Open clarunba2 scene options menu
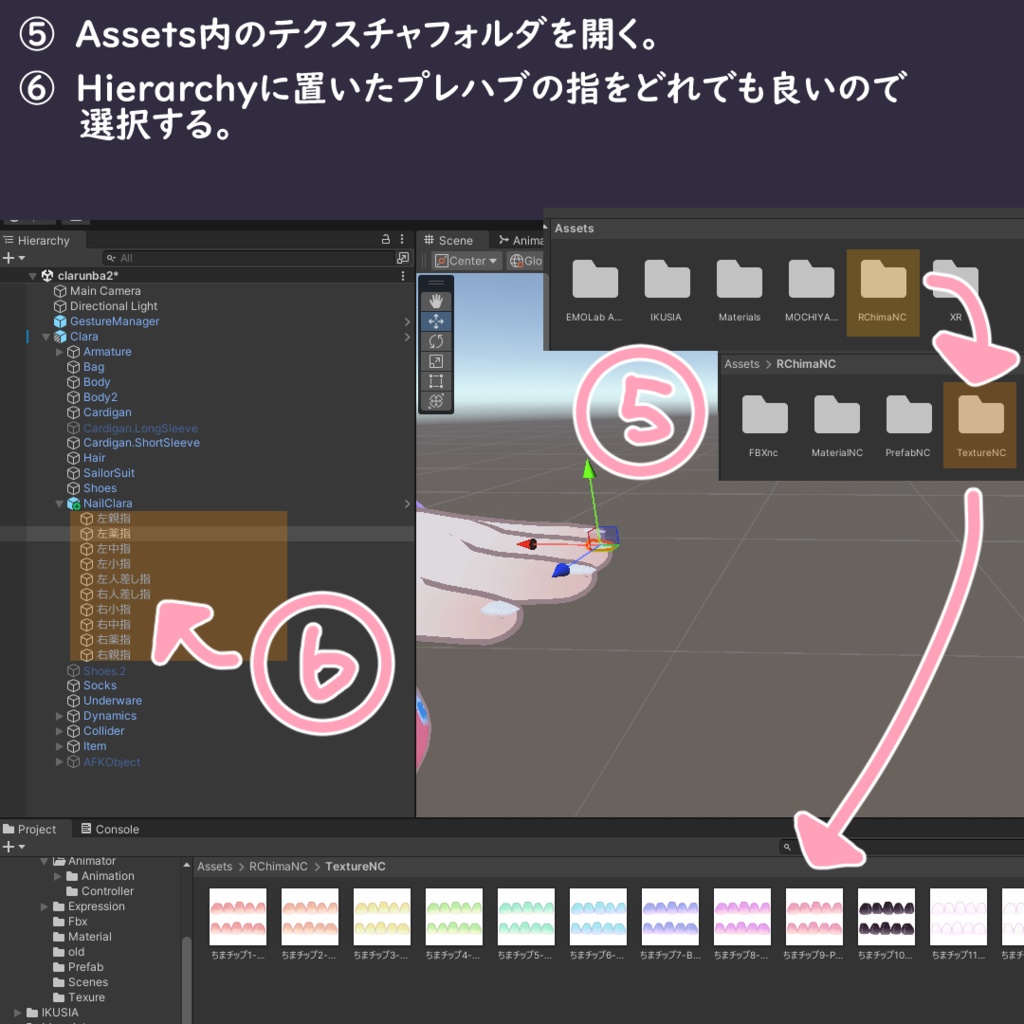Screen dimensions: 1024x1024 (402, 276)
